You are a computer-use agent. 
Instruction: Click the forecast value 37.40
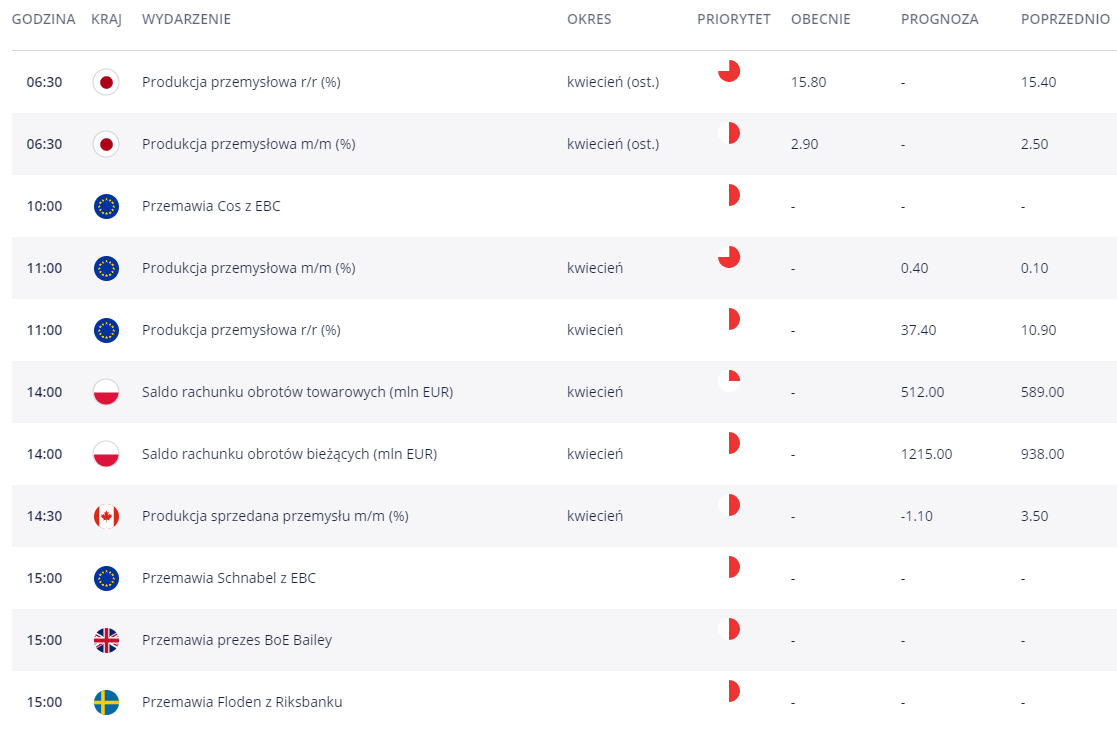918,330
